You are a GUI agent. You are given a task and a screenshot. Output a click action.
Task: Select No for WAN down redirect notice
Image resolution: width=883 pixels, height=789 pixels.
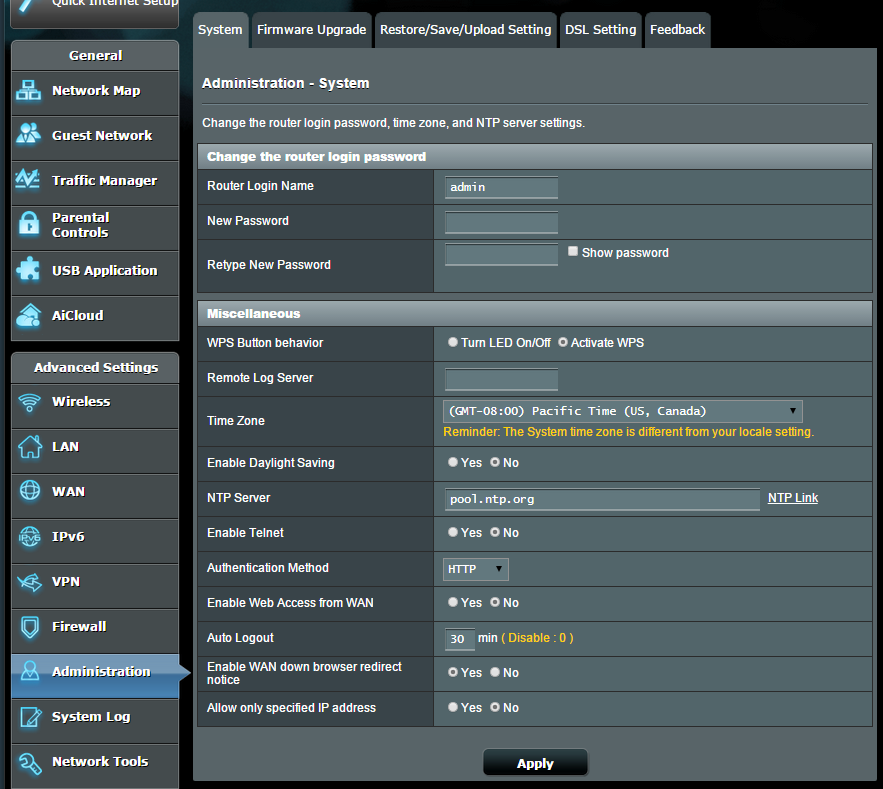(495, 672)
